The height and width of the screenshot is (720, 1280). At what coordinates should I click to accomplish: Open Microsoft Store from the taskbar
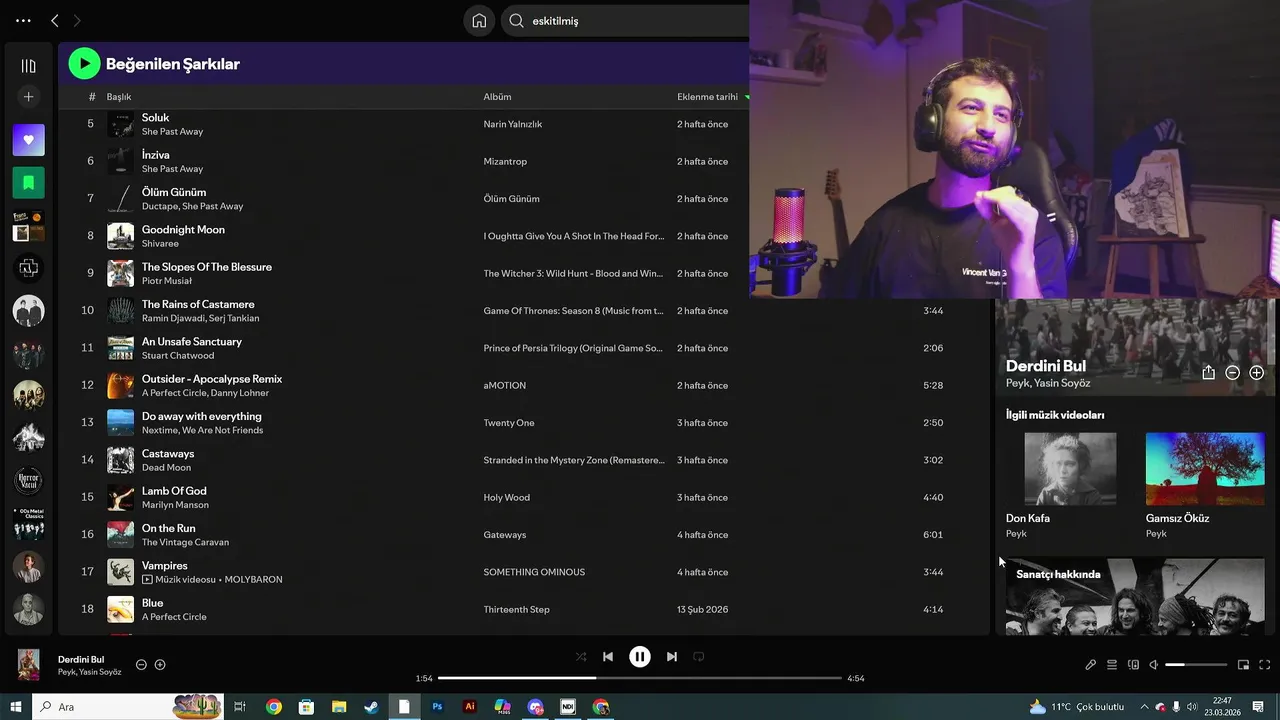pyautogui.click(x=306, y=707)
